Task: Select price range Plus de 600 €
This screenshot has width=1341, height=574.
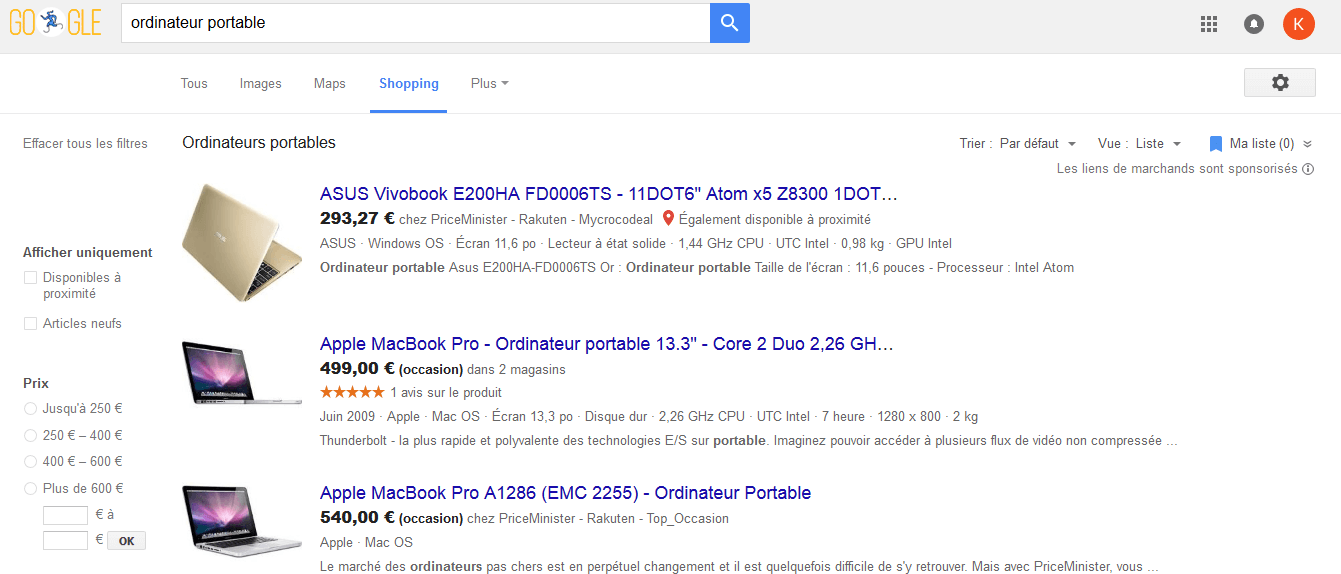Action: (x=30, y=489)
